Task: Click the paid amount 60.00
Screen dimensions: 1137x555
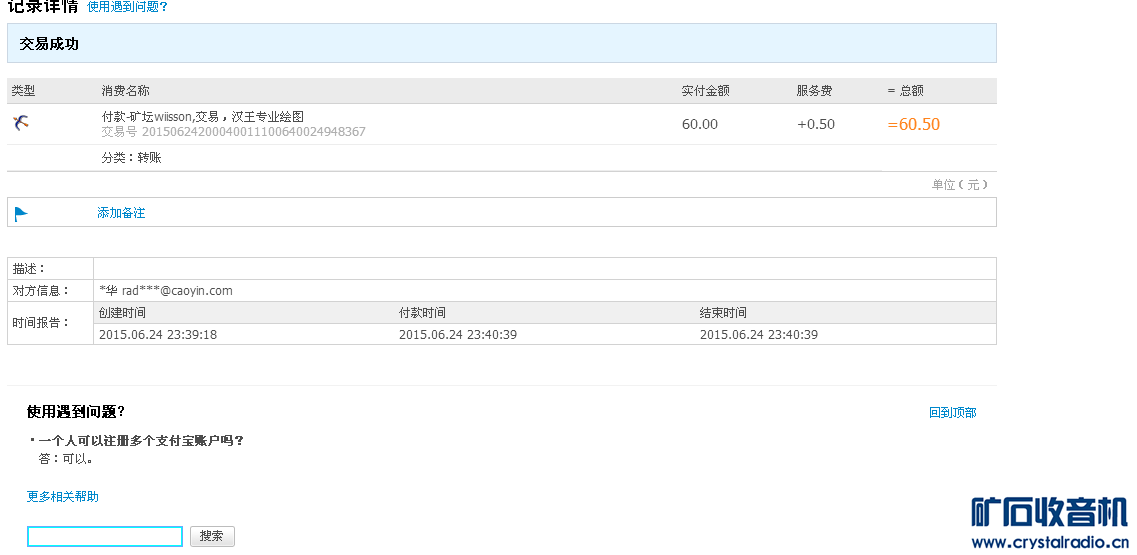Action: tap(700, 124)
